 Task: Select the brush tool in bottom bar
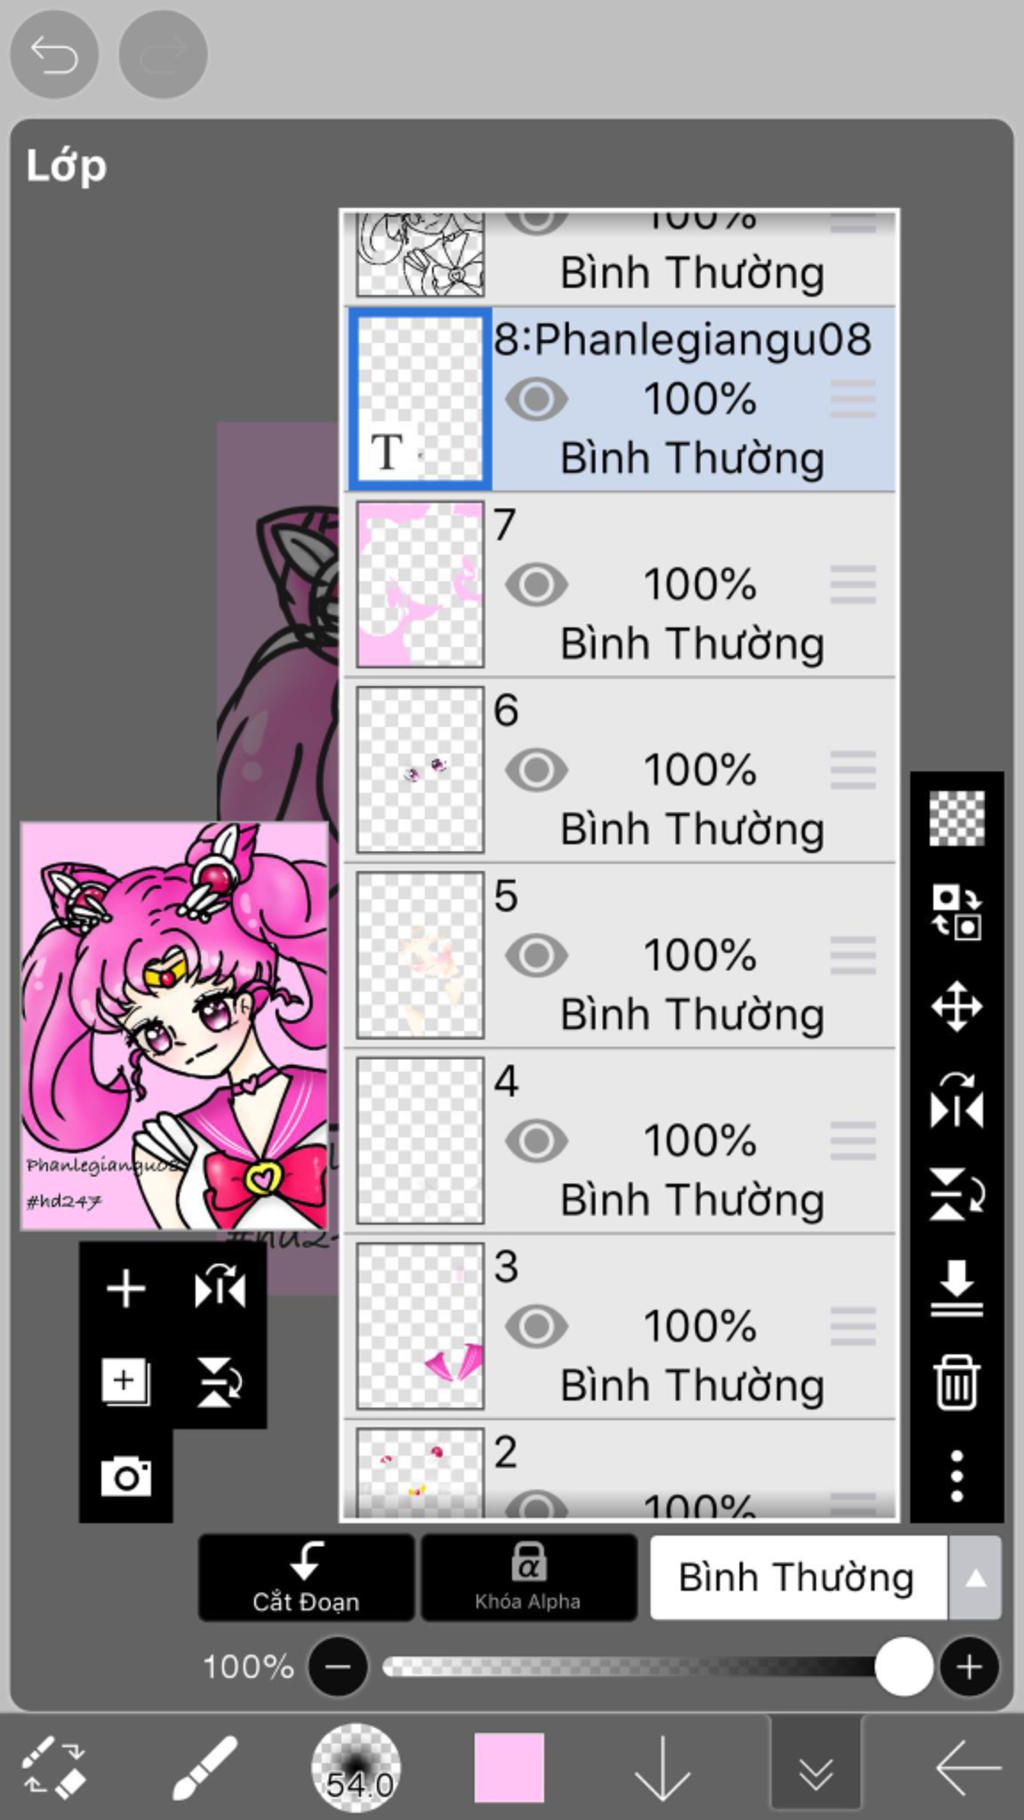[205, 1767]
